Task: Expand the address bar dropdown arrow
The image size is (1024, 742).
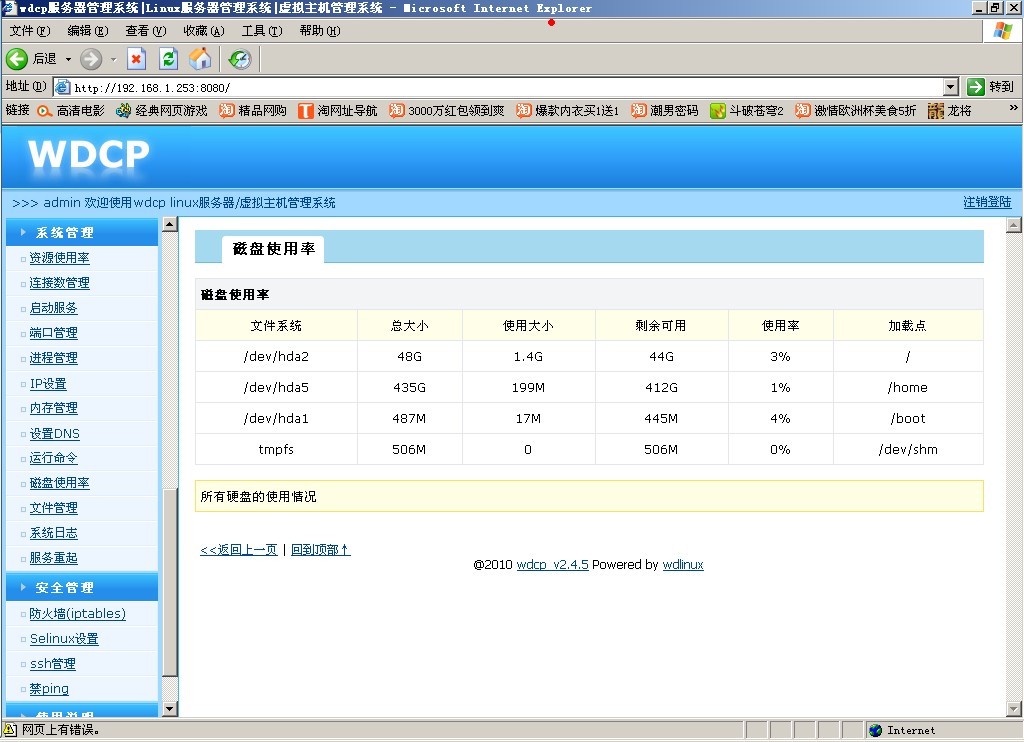Action: click(950, 87)
